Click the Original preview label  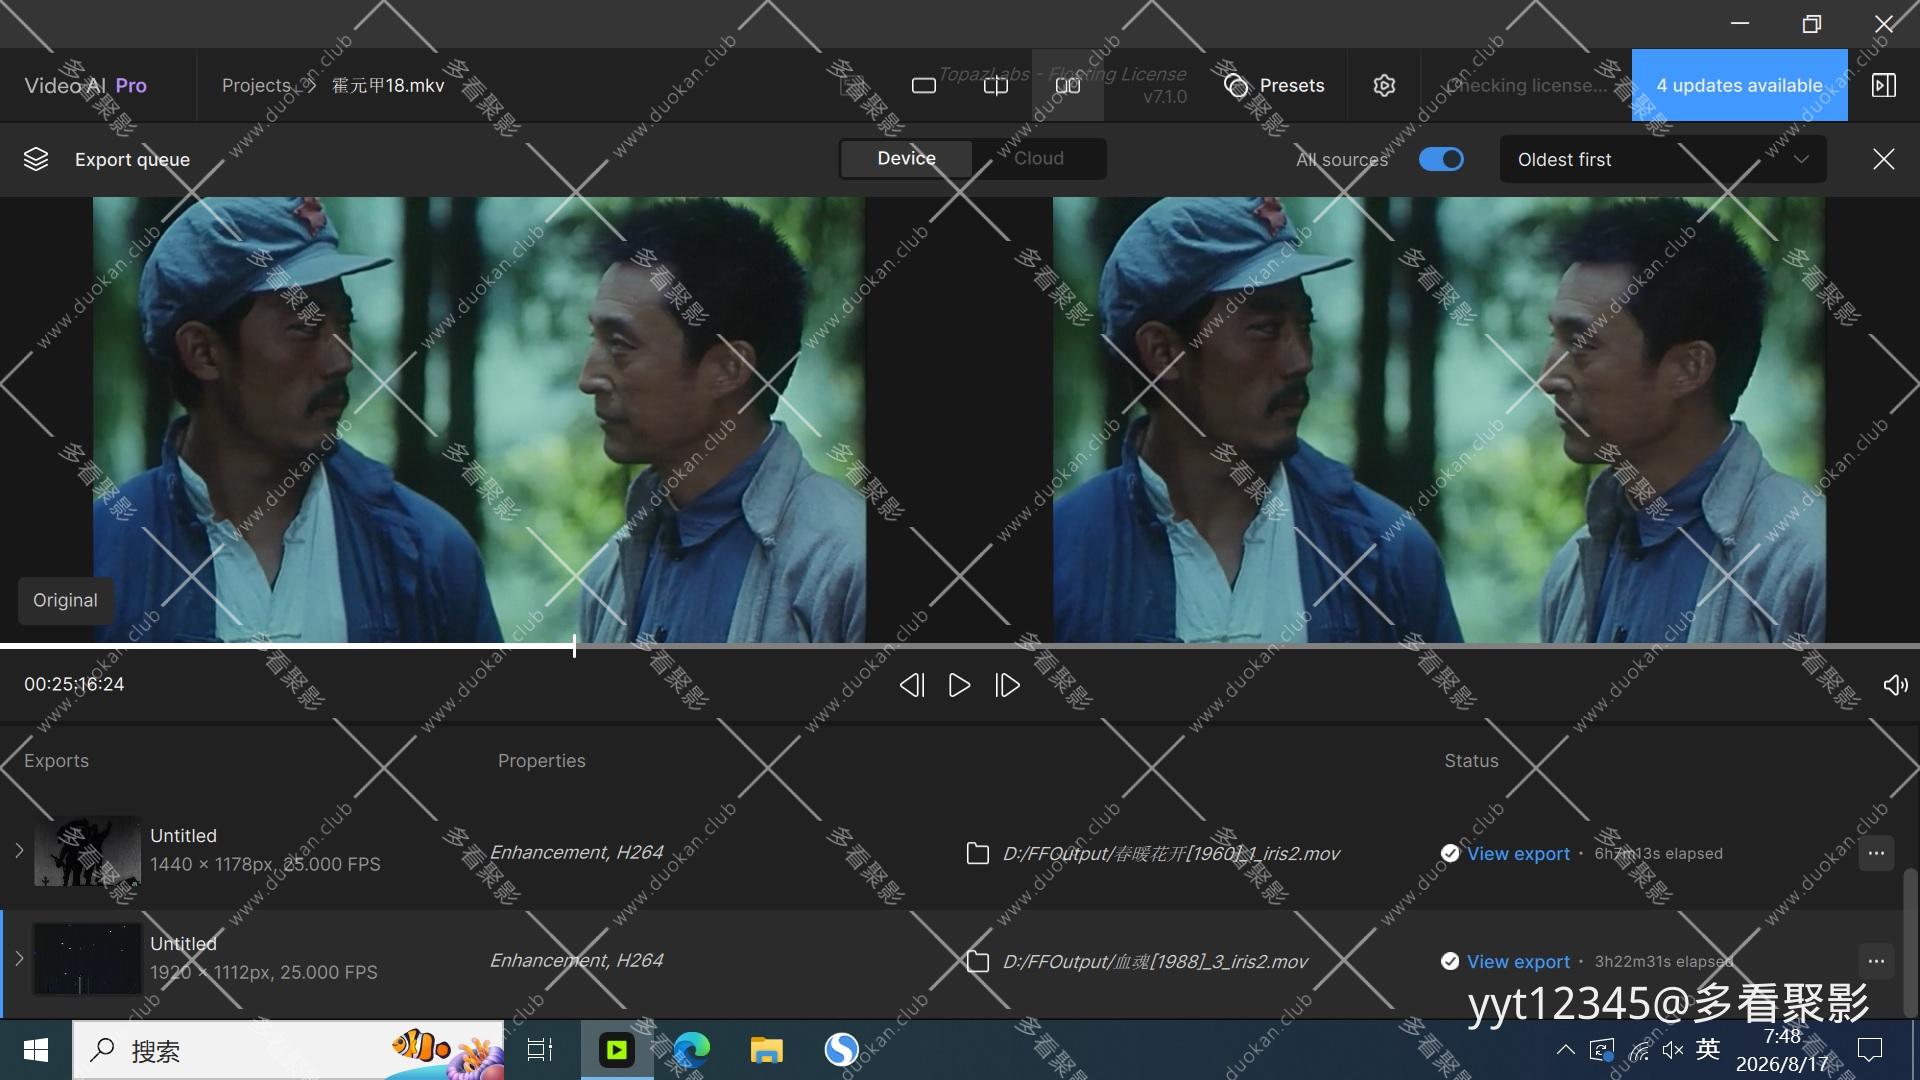(x=65, y=600)
